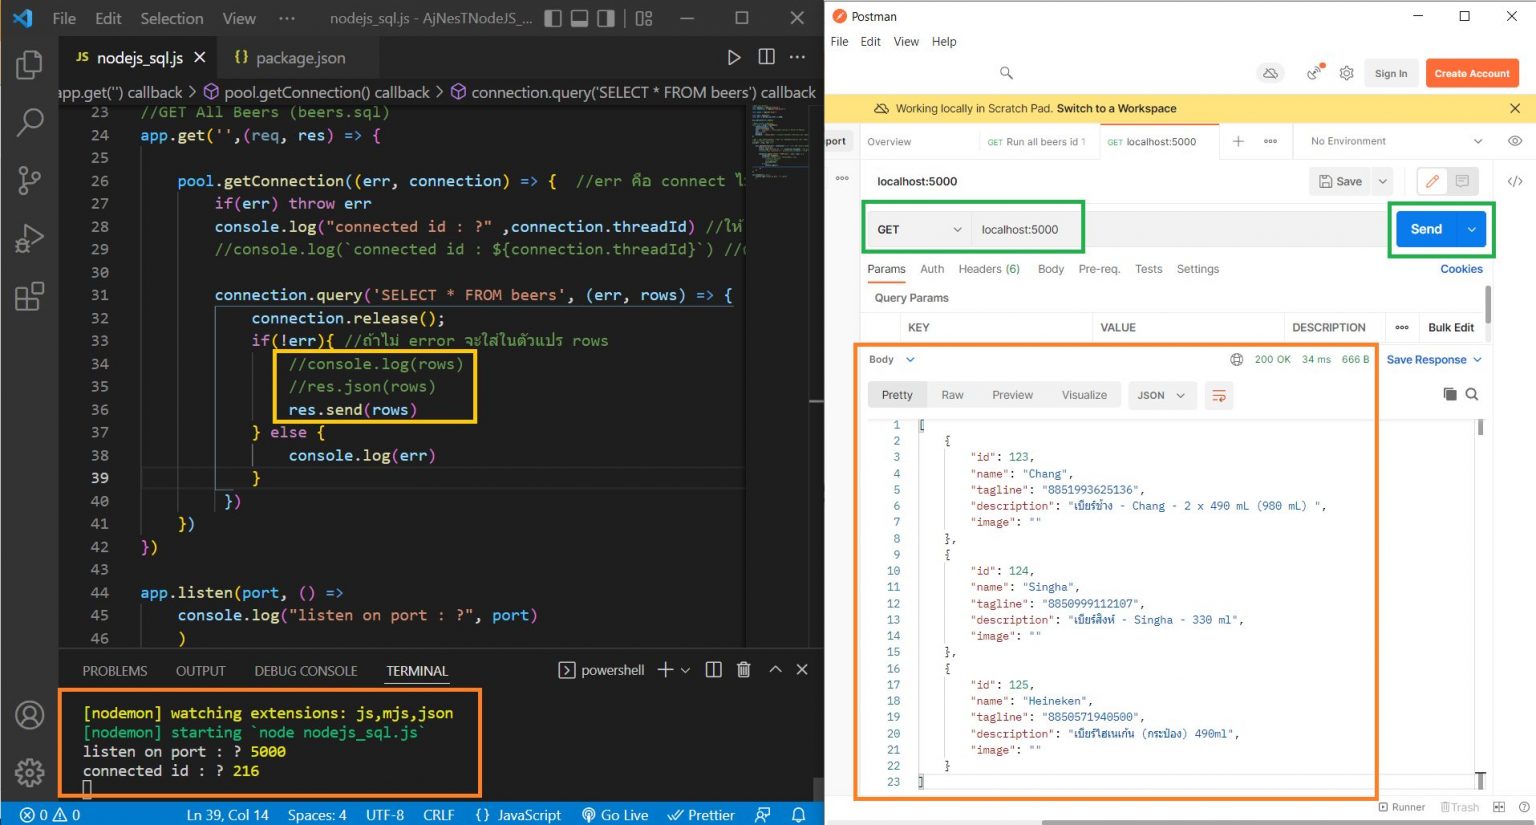Kill terminal with the trash icon
This screenshot has width=1536, height=825.
click(x=743, y=670)
